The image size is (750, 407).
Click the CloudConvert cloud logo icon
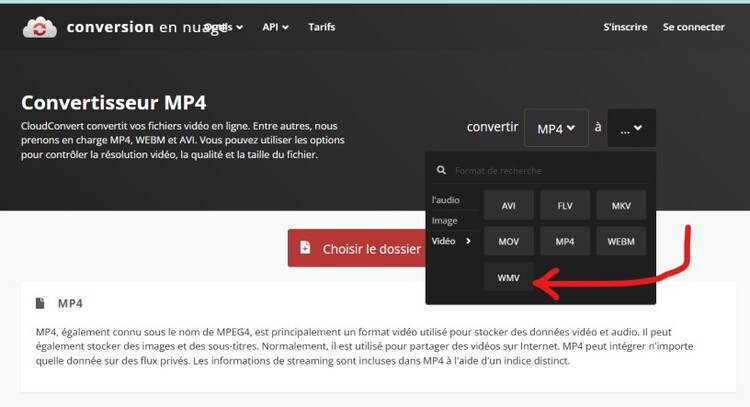tap(40, 27)
